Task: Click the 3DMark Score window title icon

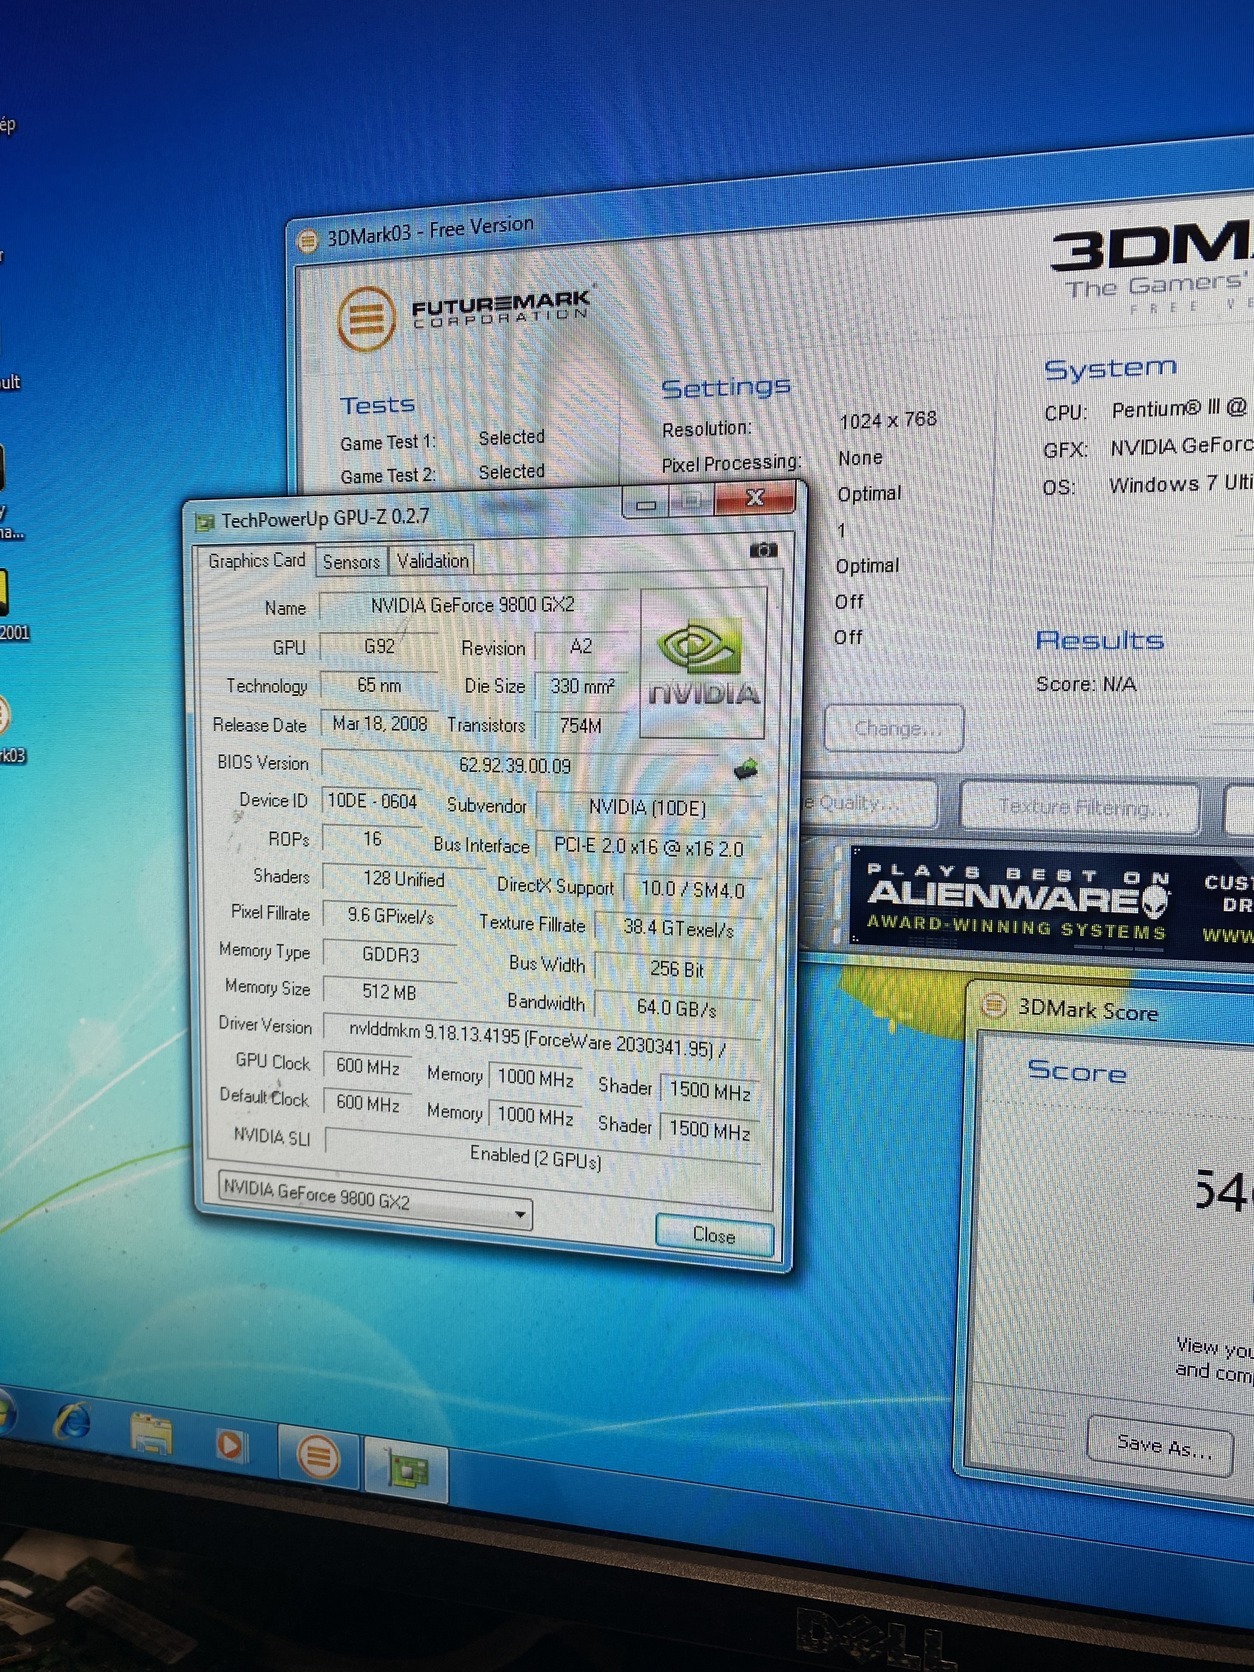Action: tap(993, 1004)
